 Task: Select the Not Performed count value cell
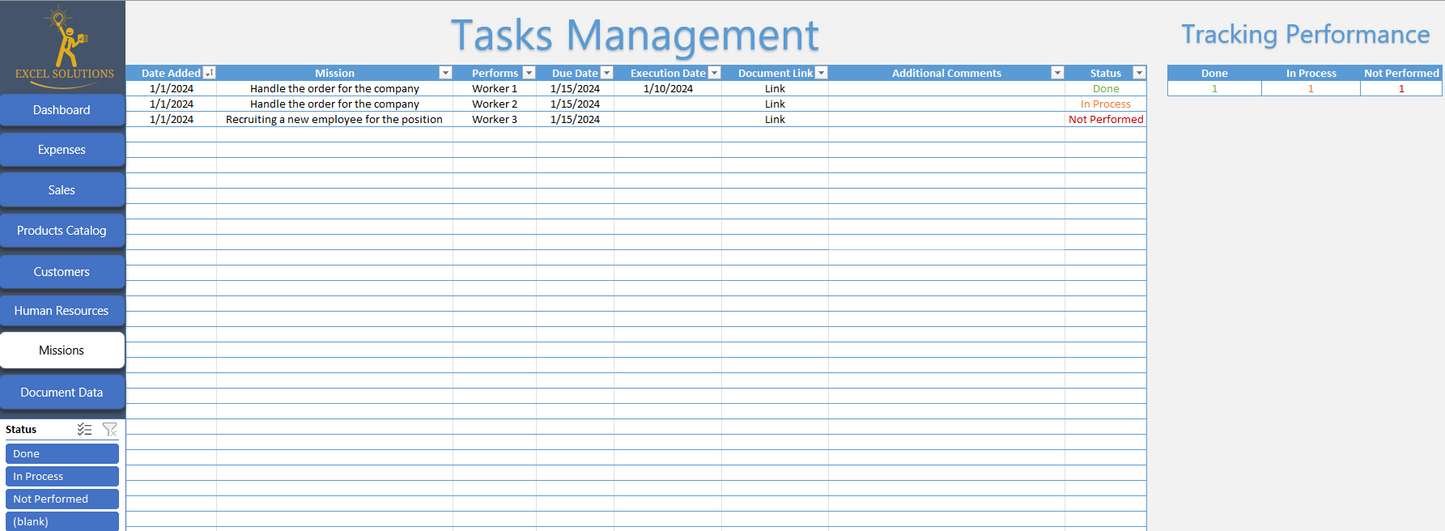pyautogui.click(x=1402, y=89)
